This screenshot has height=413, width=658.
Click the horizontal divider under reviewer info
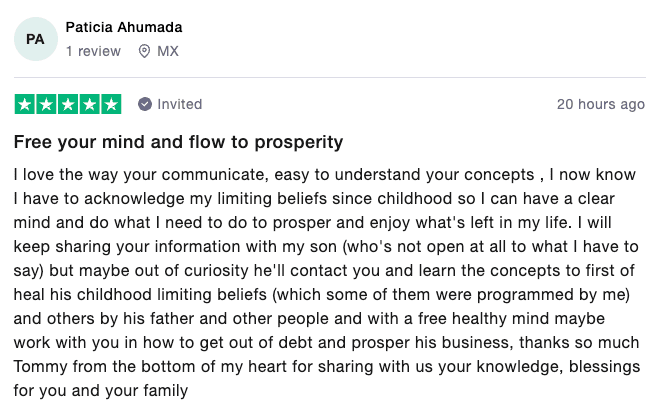[329, 77]
